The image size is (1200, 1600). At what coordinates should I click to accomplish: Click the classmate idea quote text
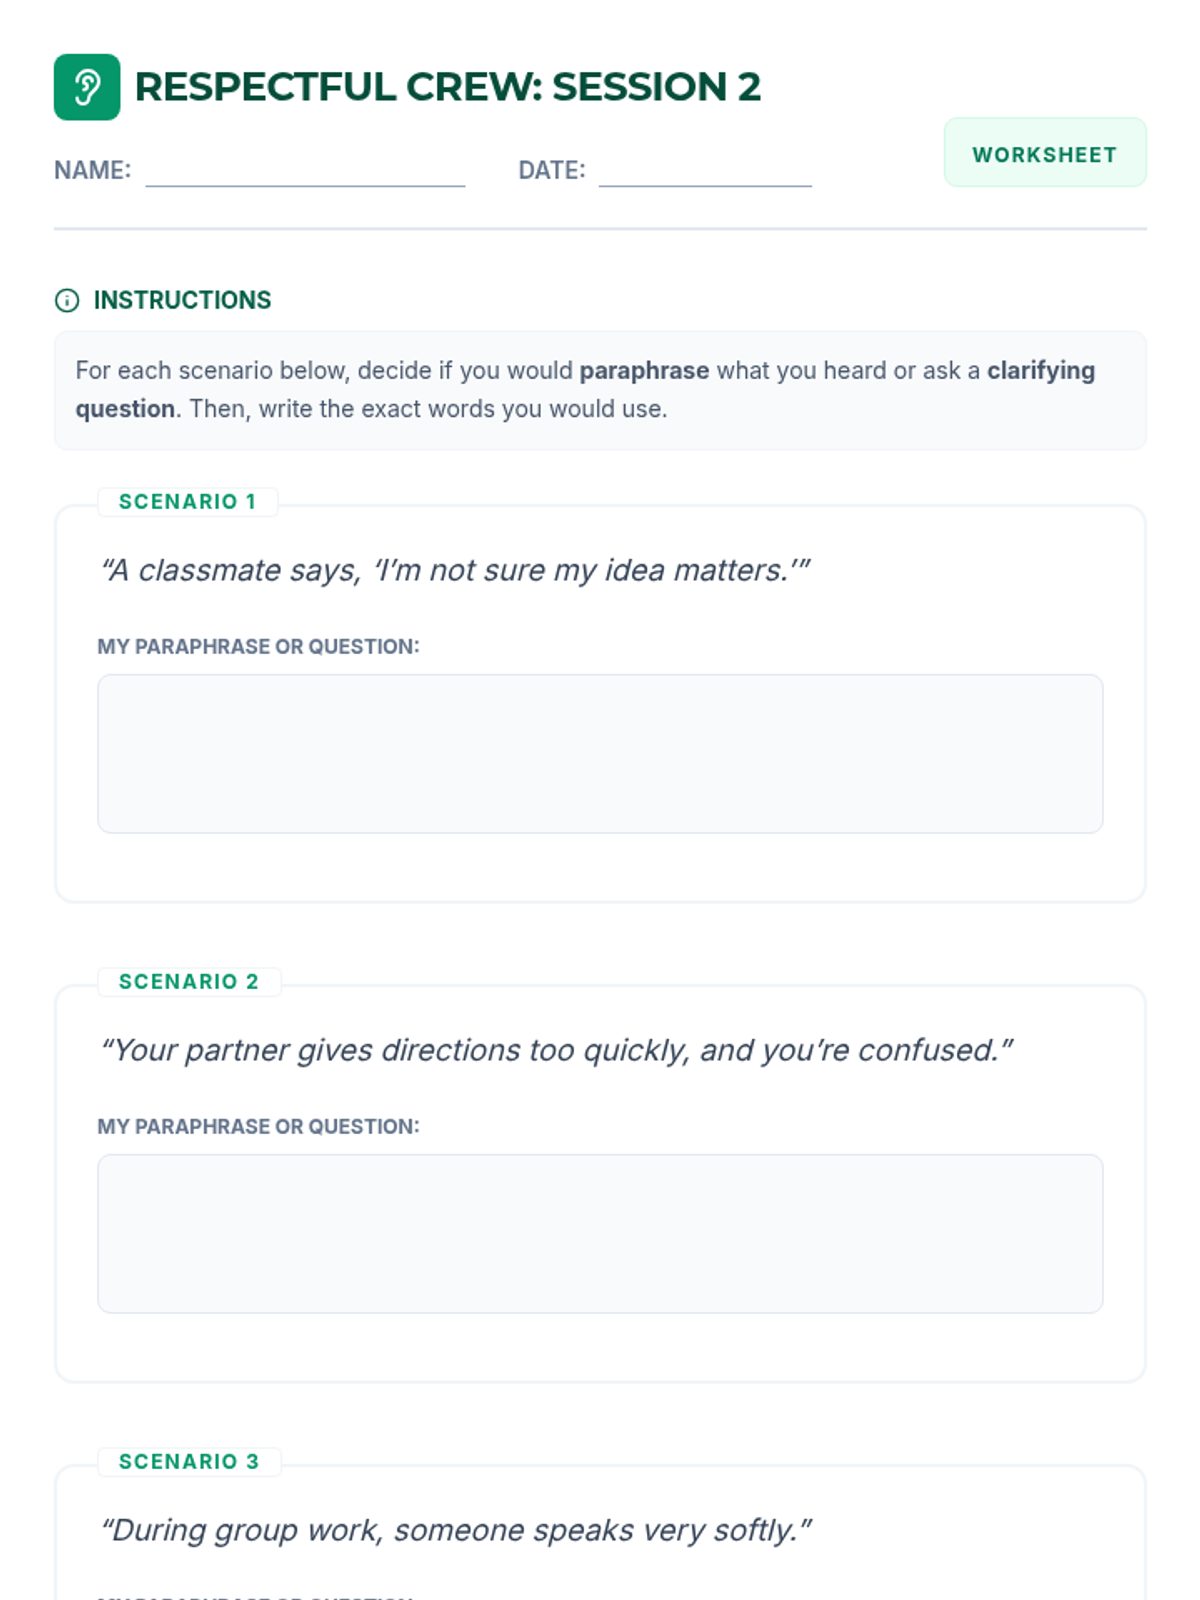point(455,570)
